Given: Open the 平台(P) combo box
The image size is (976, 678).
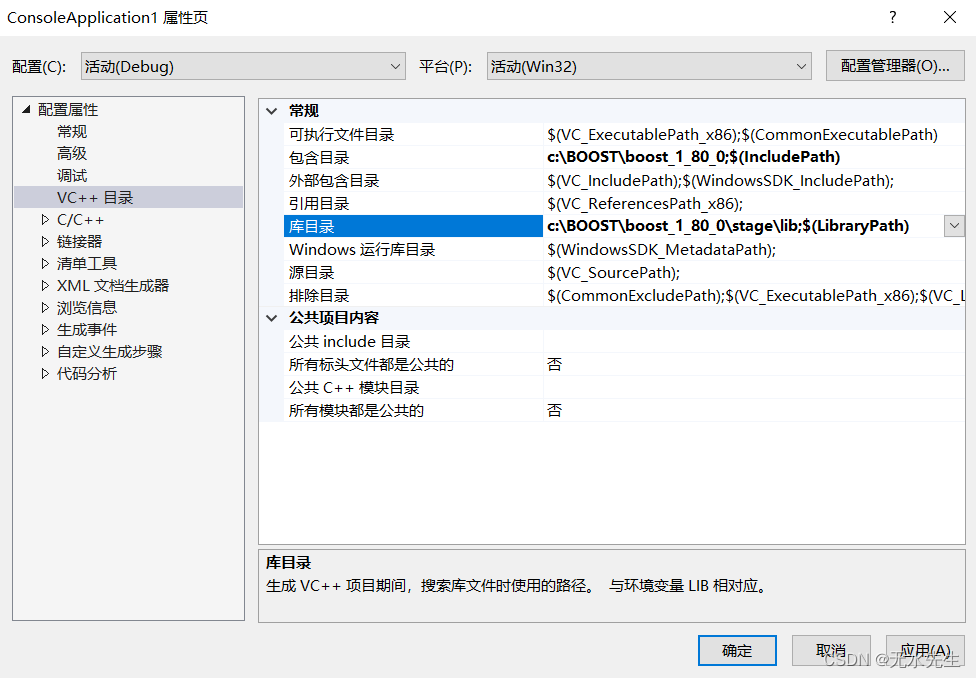Looking at the screenshot, I should (800, 65).
